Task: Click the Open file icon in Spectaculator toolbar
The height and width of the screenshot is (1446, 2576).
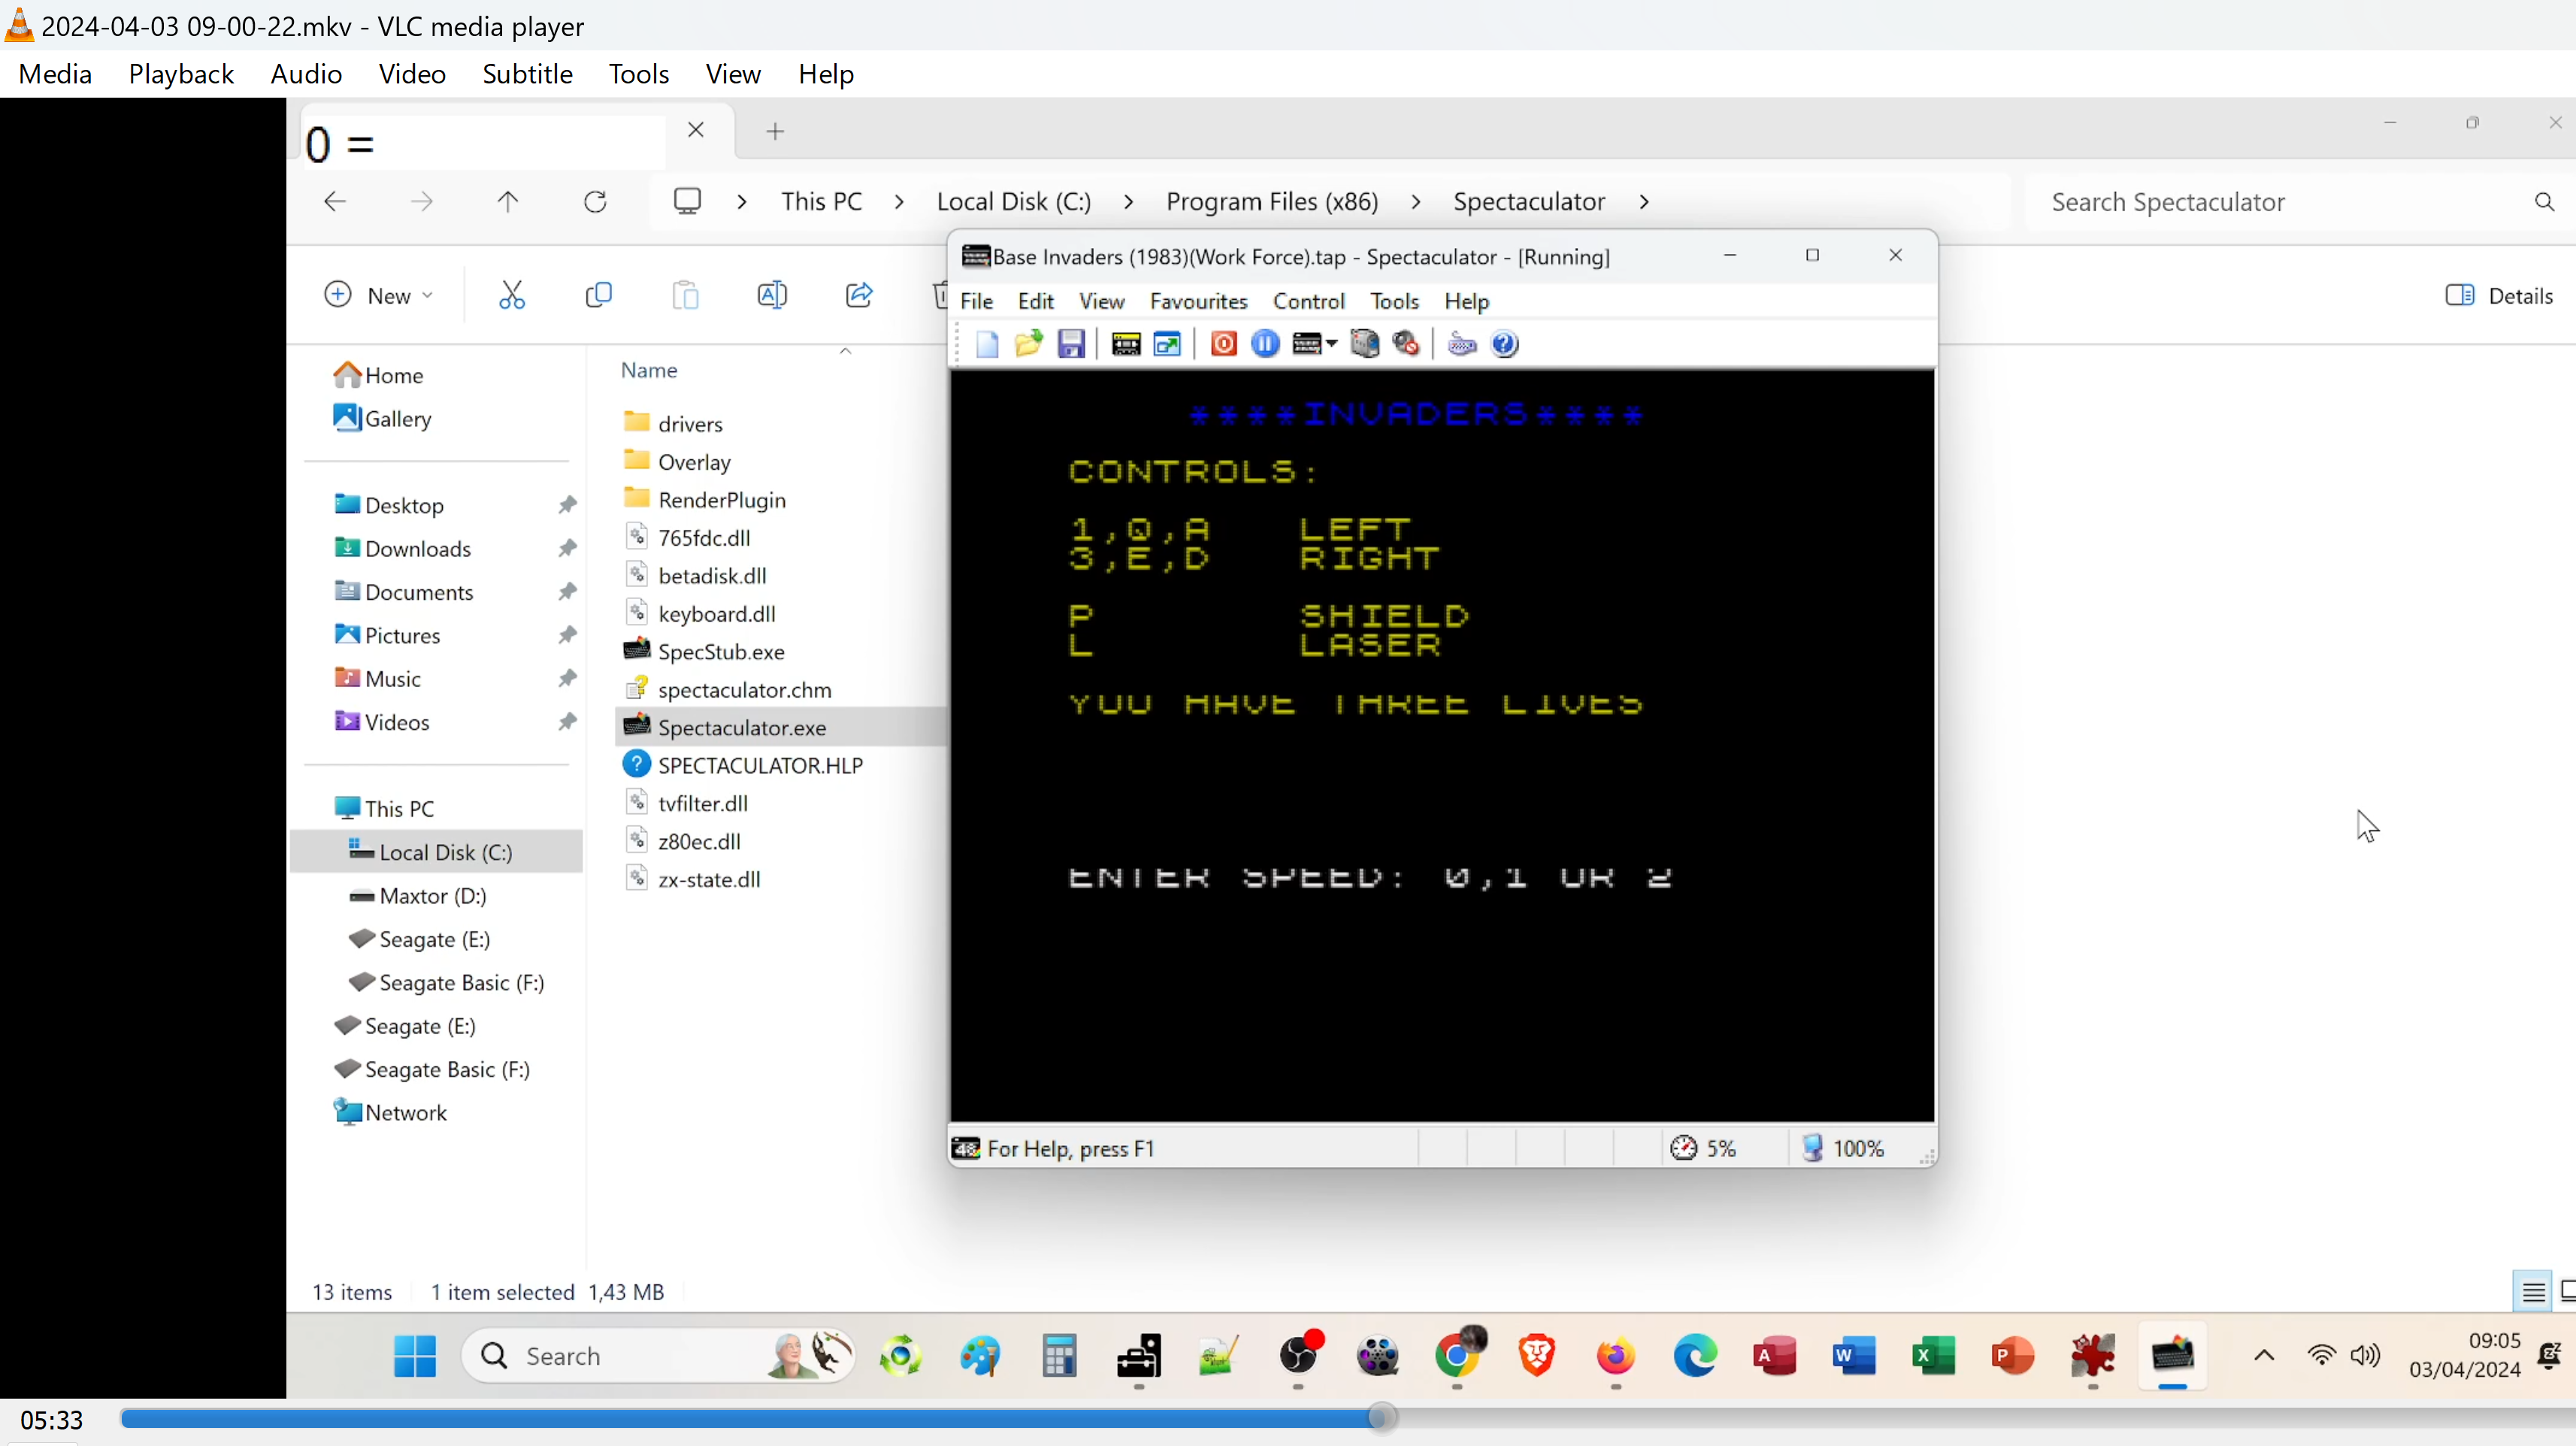Action: point(1028,344)
